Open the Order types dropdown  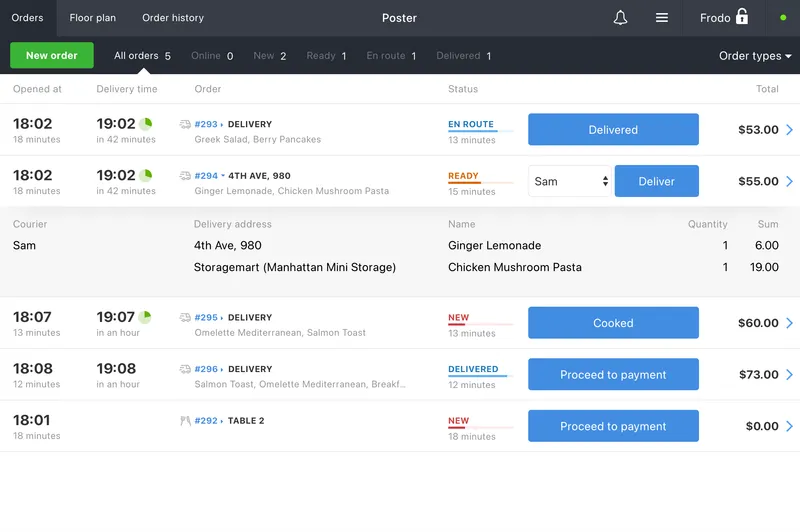click(x=755, y=56)
